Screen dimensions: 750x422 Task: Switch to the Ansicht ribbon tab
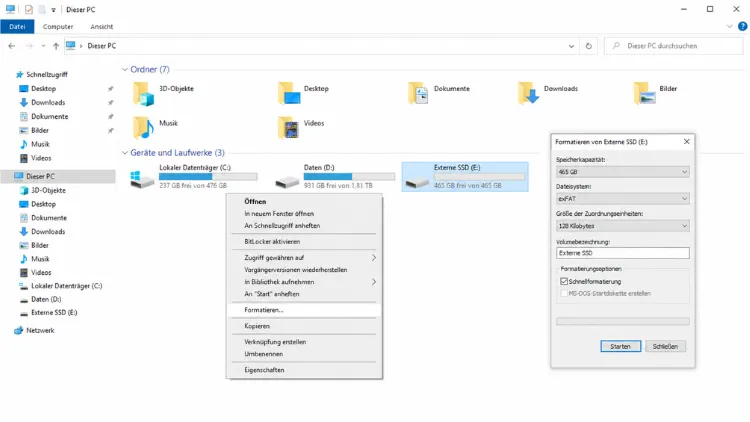click(x=101, y=26)
